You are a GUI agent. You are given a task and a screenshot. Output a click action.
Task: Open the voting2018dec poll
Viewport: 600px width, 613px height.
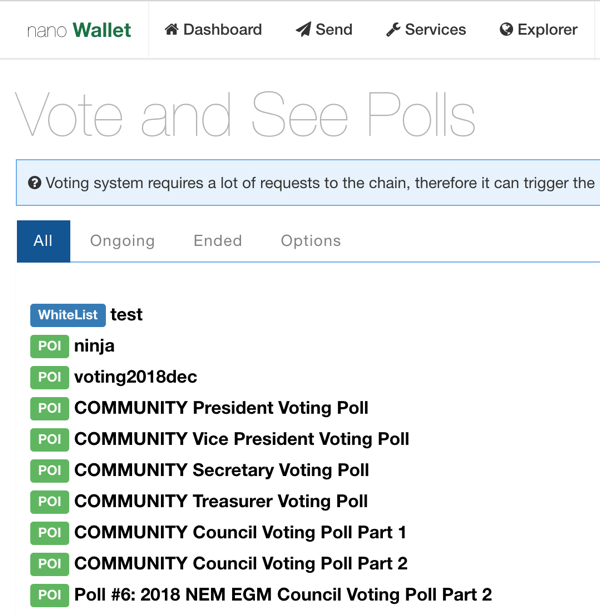(x=136, y=377)
